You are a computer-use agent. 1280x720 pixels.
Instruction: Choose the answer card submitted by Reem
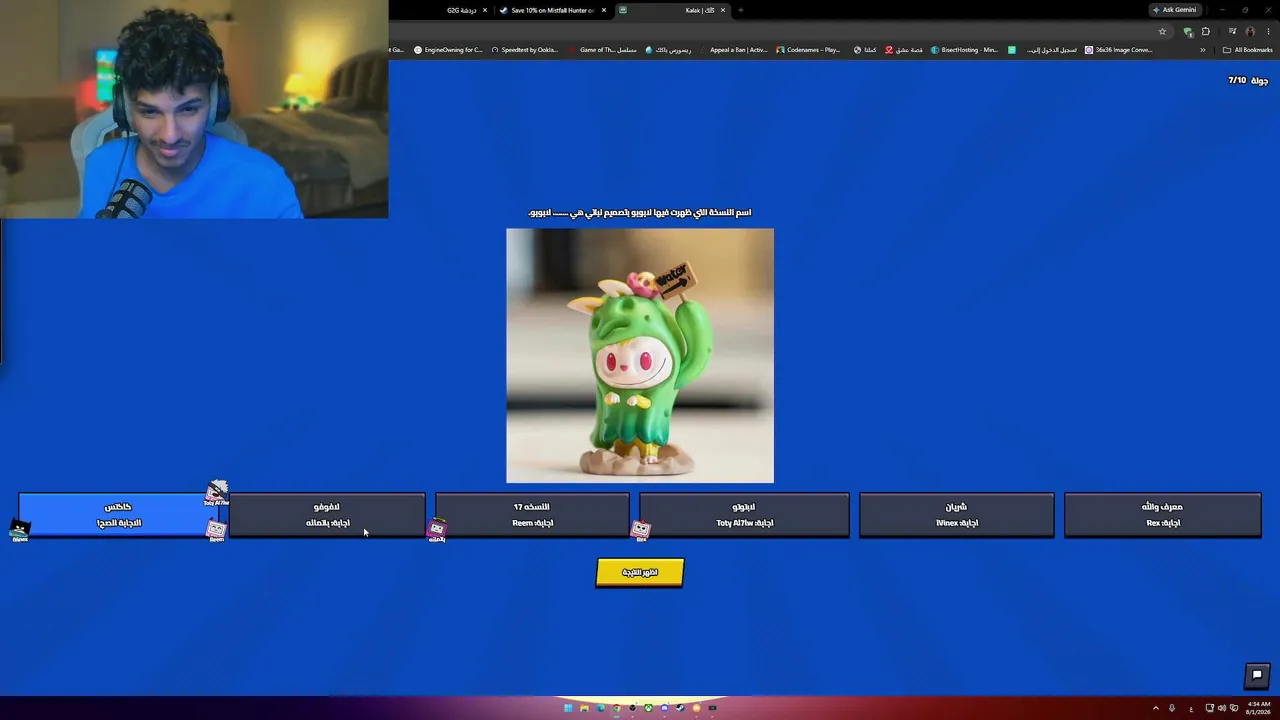pyautogui.click(x=532, y=515)
